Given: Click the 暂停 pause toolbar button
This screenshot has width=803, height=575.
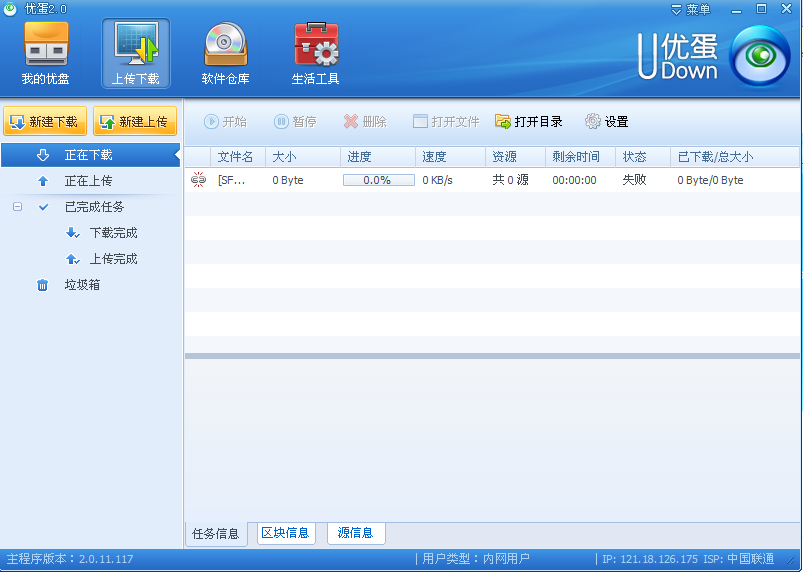Looking at the screenshot, I should tap(295, 122).
